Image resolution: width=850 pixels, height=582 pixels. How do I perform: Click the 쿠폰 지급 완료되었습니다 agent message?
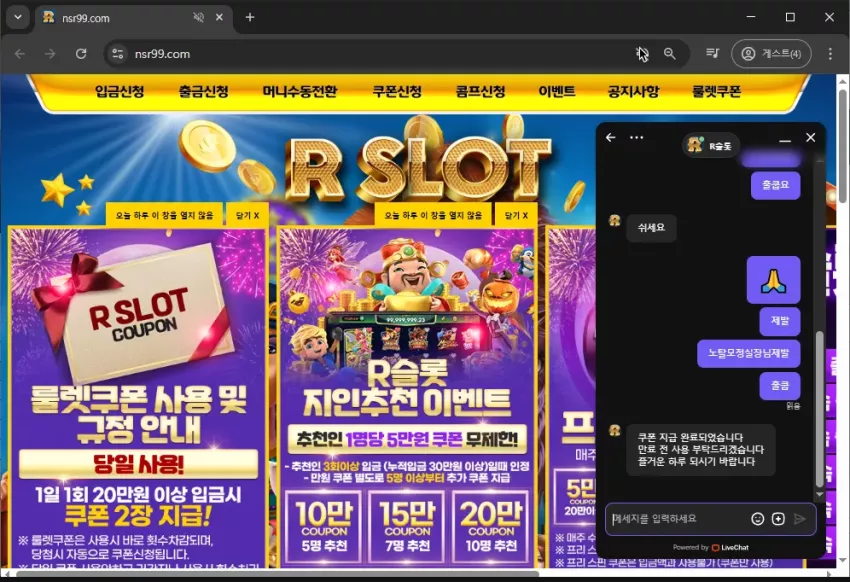click(700, 450)
